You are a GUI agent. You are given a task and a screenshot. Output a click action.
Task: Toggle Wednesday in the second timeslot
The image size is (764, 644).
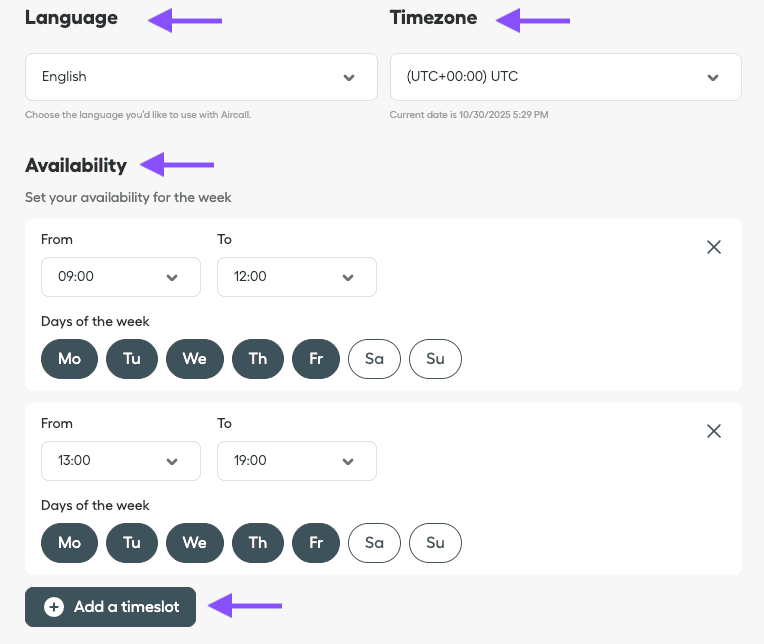[x=194, y=543]
